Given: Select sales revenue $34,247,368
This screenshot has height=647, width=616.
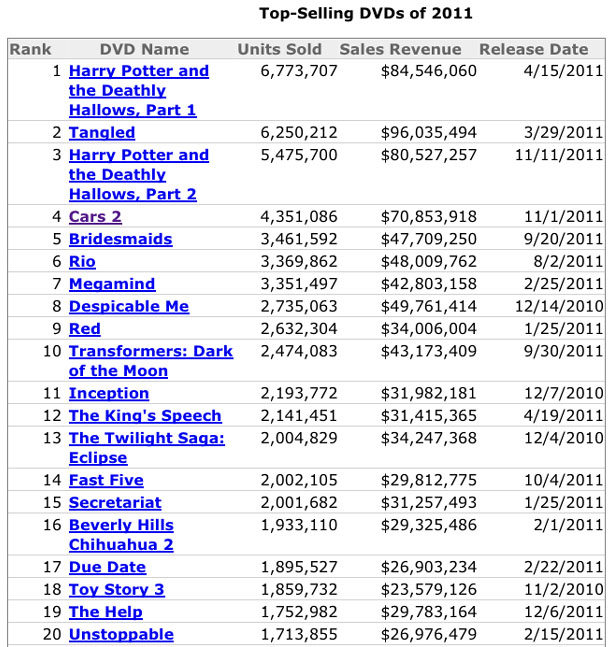Looking at the screenshot, I should coord(429,438).
